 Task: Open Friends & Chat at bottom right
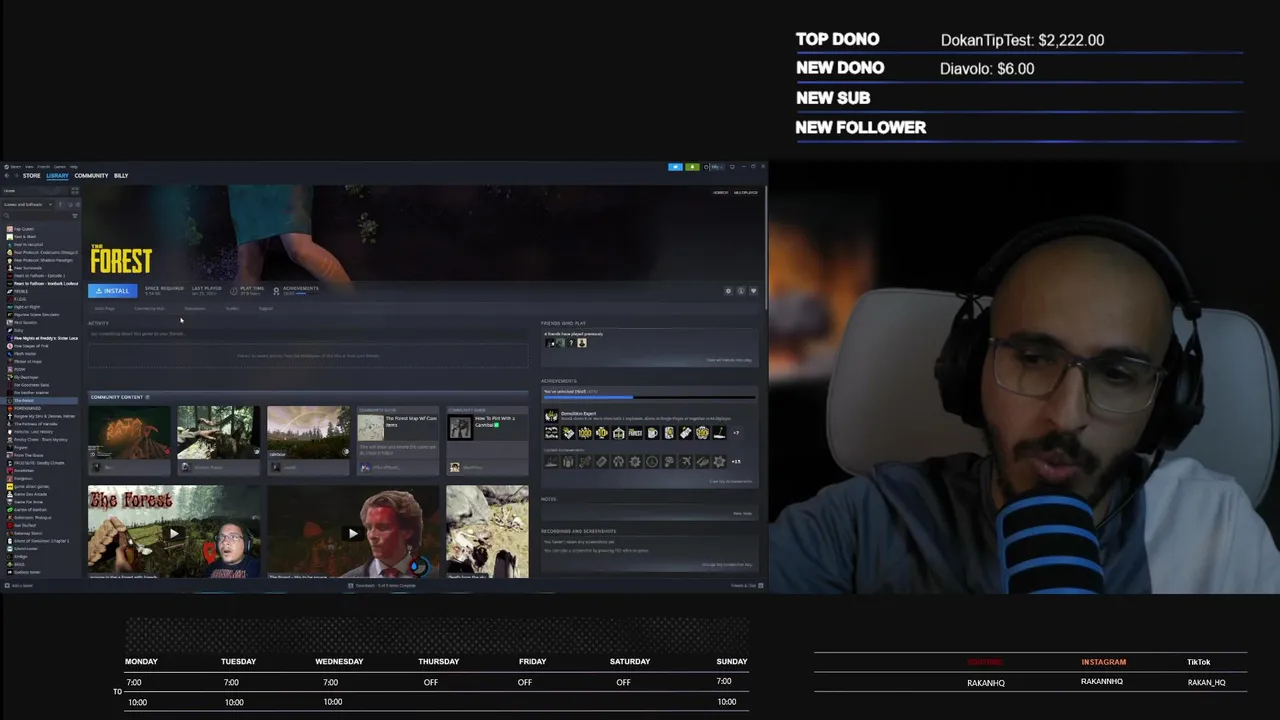pyautogui.click(x=746, y=585)
